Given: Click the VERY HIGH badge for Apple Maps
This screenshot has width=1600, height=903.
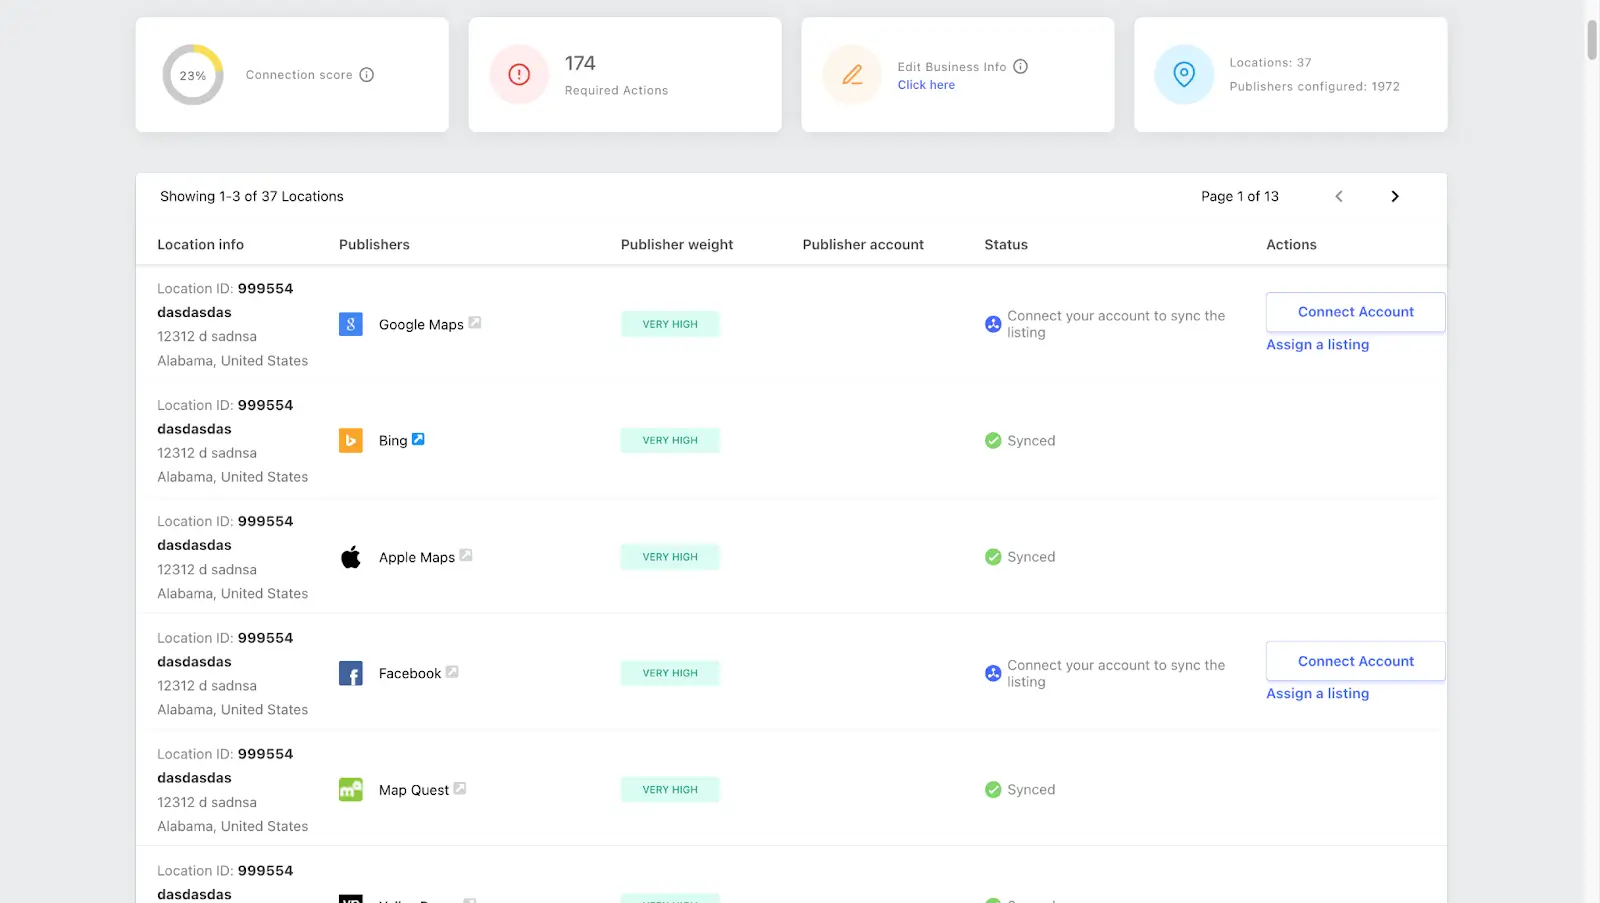Looking at the screenshot, I should tap(670, 557).
